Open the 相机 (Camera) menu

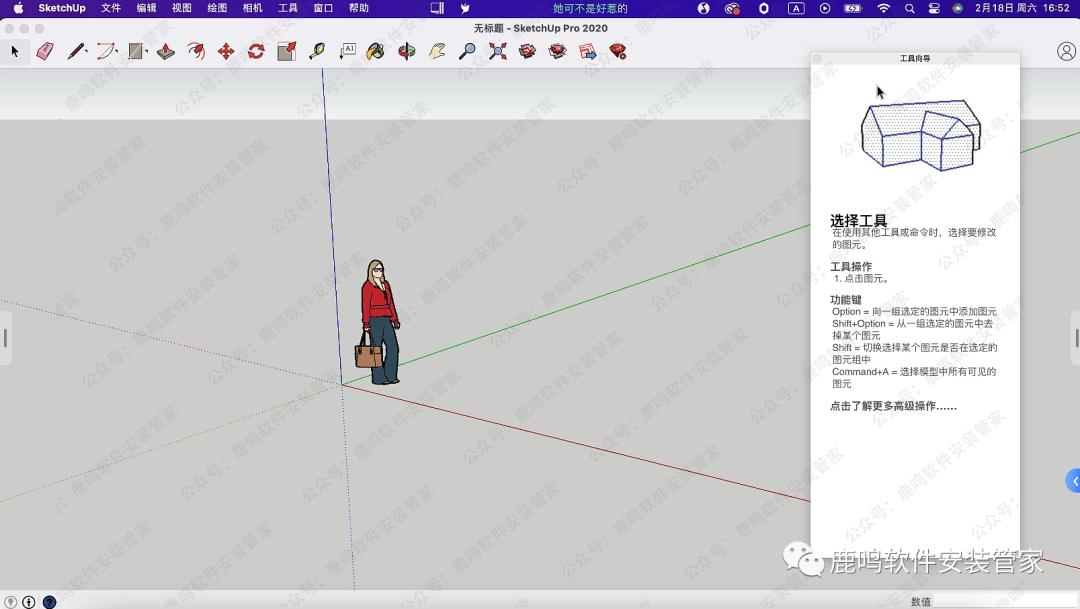253,8
